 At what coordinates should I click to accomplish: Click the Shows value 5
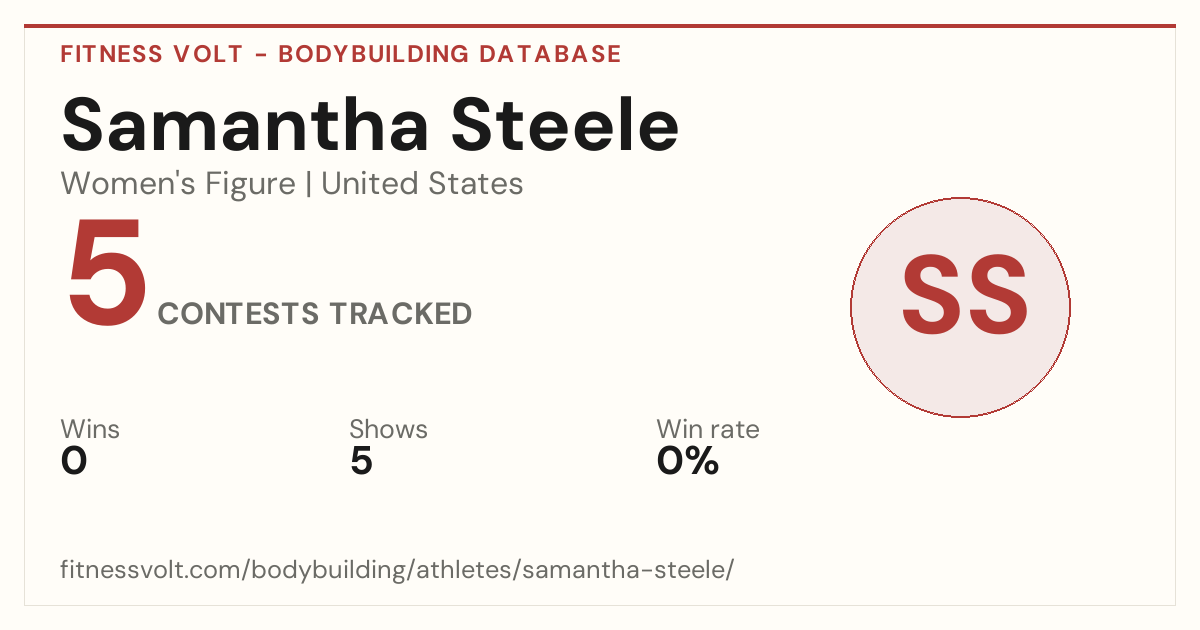361,461
